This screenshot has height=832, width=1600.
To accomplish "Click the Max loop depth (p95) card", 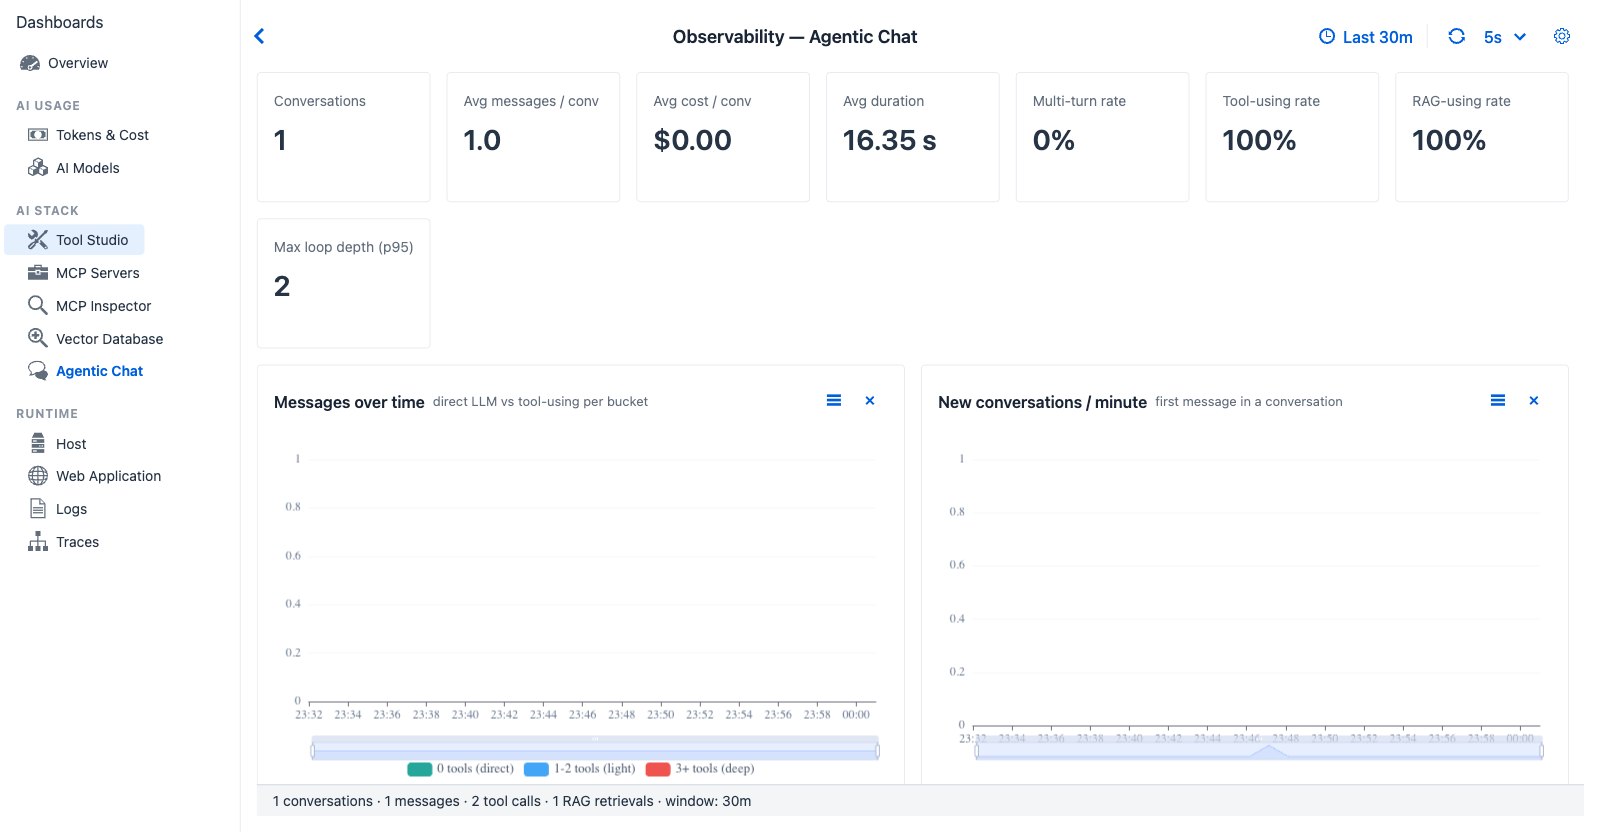I will pyautogui.click(x=344, y=283).
